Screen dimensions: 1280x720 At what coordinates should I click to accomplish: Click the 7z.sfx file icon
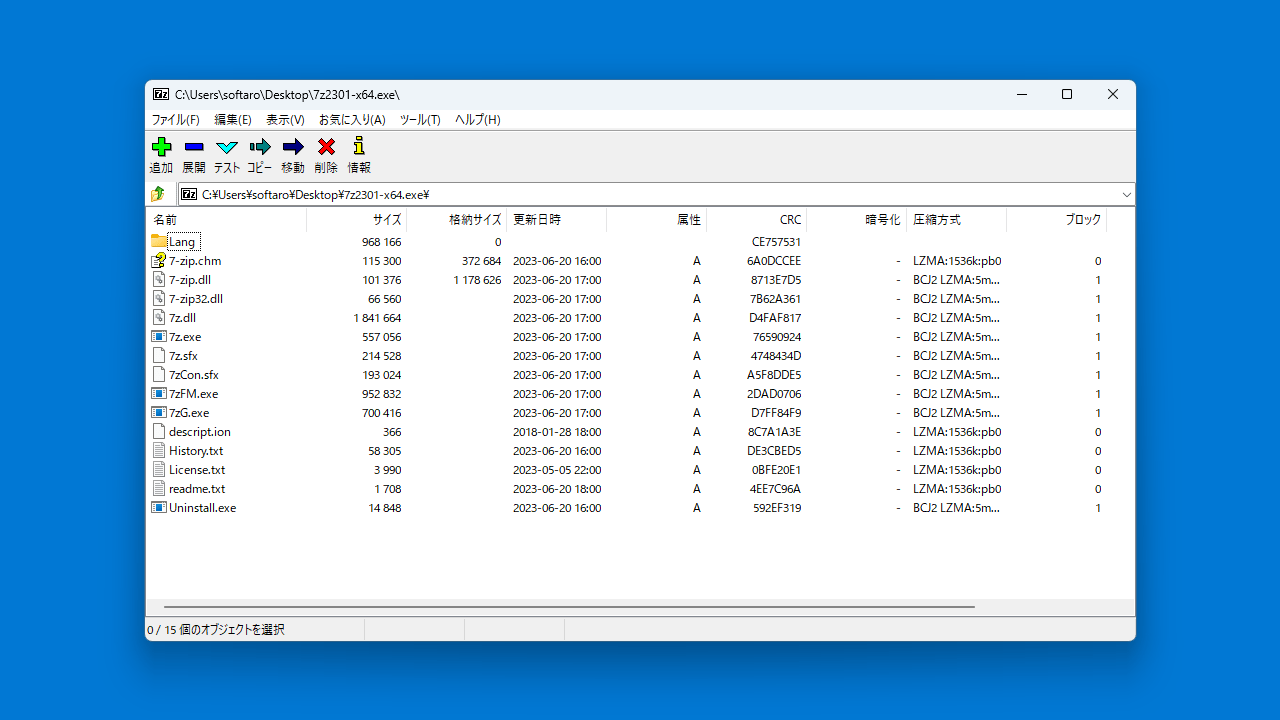coord(159,355)
